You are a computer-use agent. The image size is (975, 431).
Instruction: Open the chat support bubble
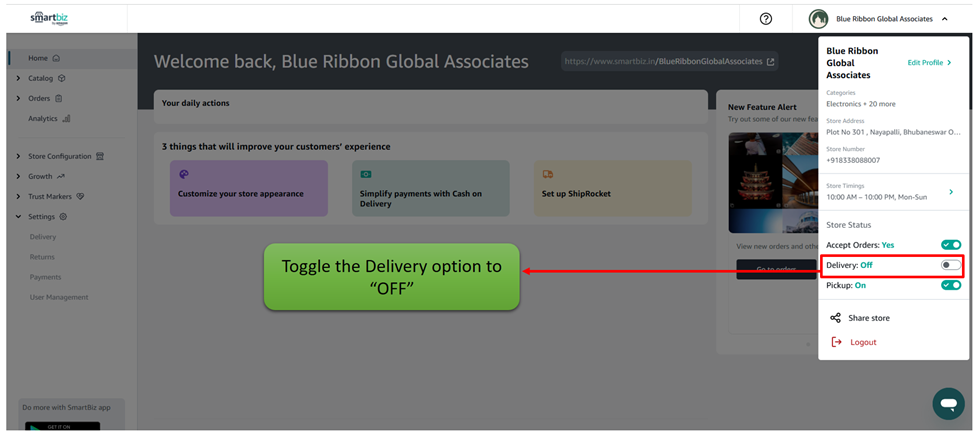(948, 404)
